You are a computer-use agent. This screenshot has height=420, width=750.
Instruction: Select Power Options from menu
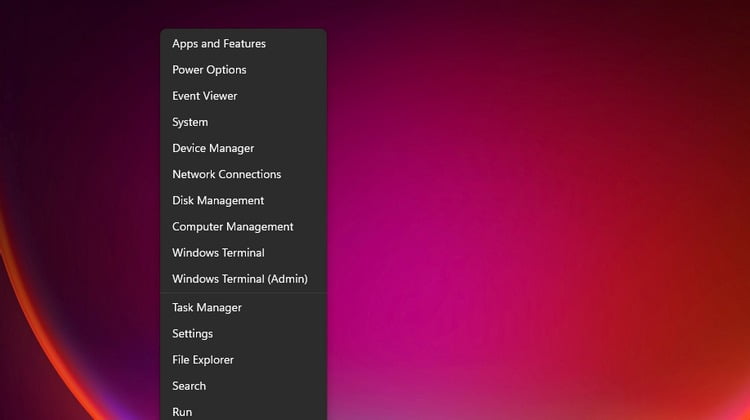pos(243,70)
